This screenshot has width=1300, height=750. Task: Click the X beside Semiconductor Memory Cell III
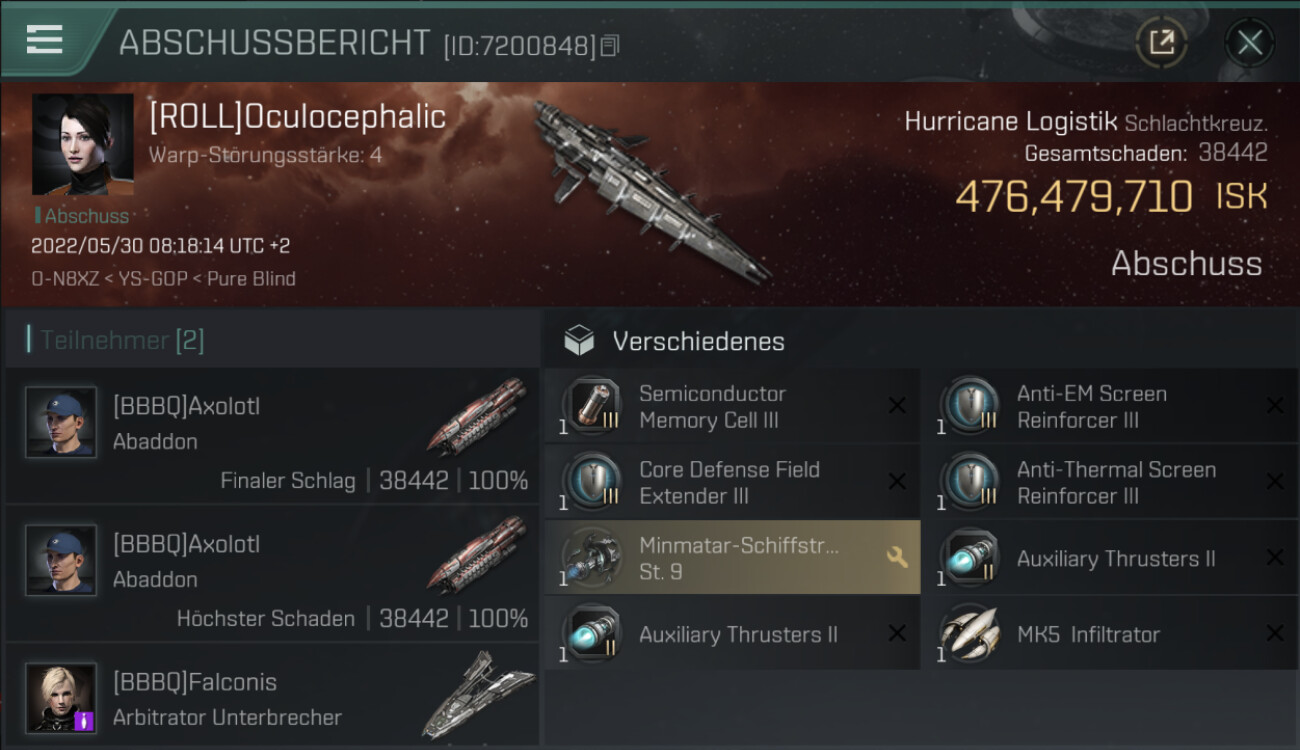(x=897, y=406)
